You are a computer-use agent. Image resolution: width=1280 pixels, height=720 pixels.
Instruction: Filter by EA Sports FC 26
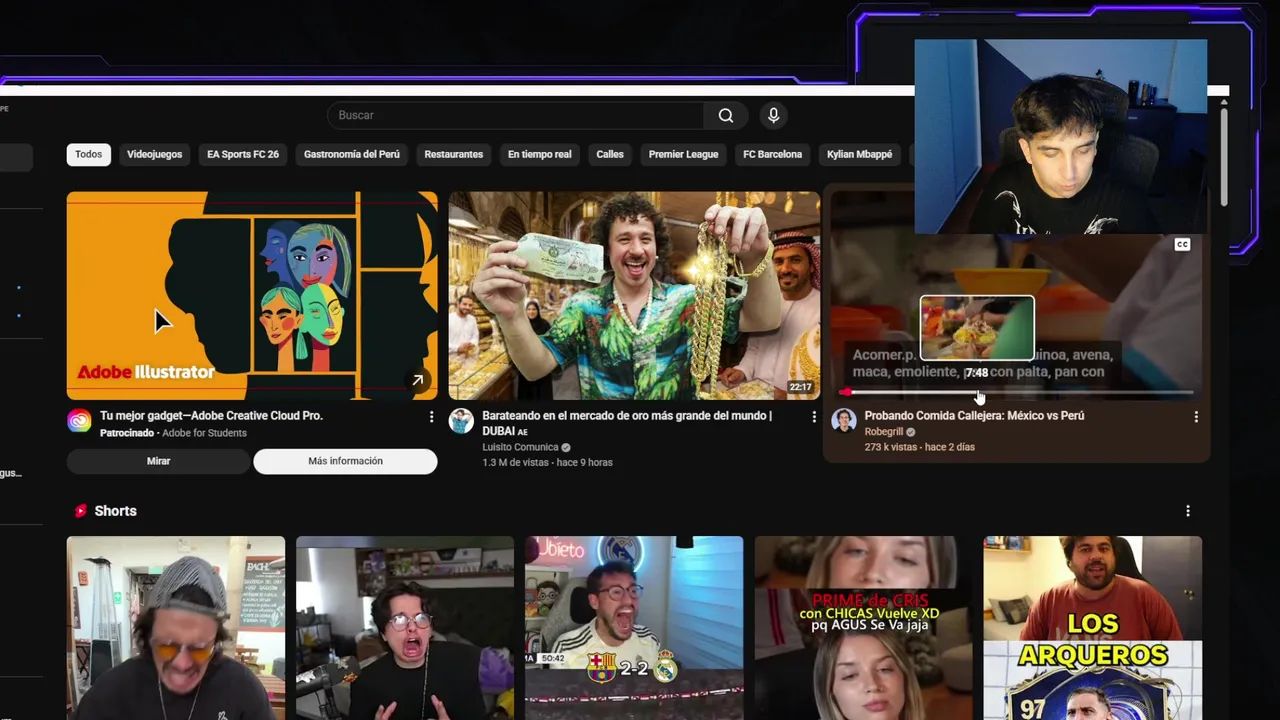point(243,154)
